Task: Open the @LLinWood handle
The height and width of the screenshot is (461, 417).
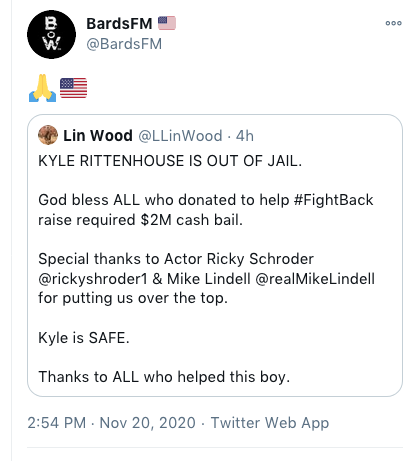Action: pos(180,136)
